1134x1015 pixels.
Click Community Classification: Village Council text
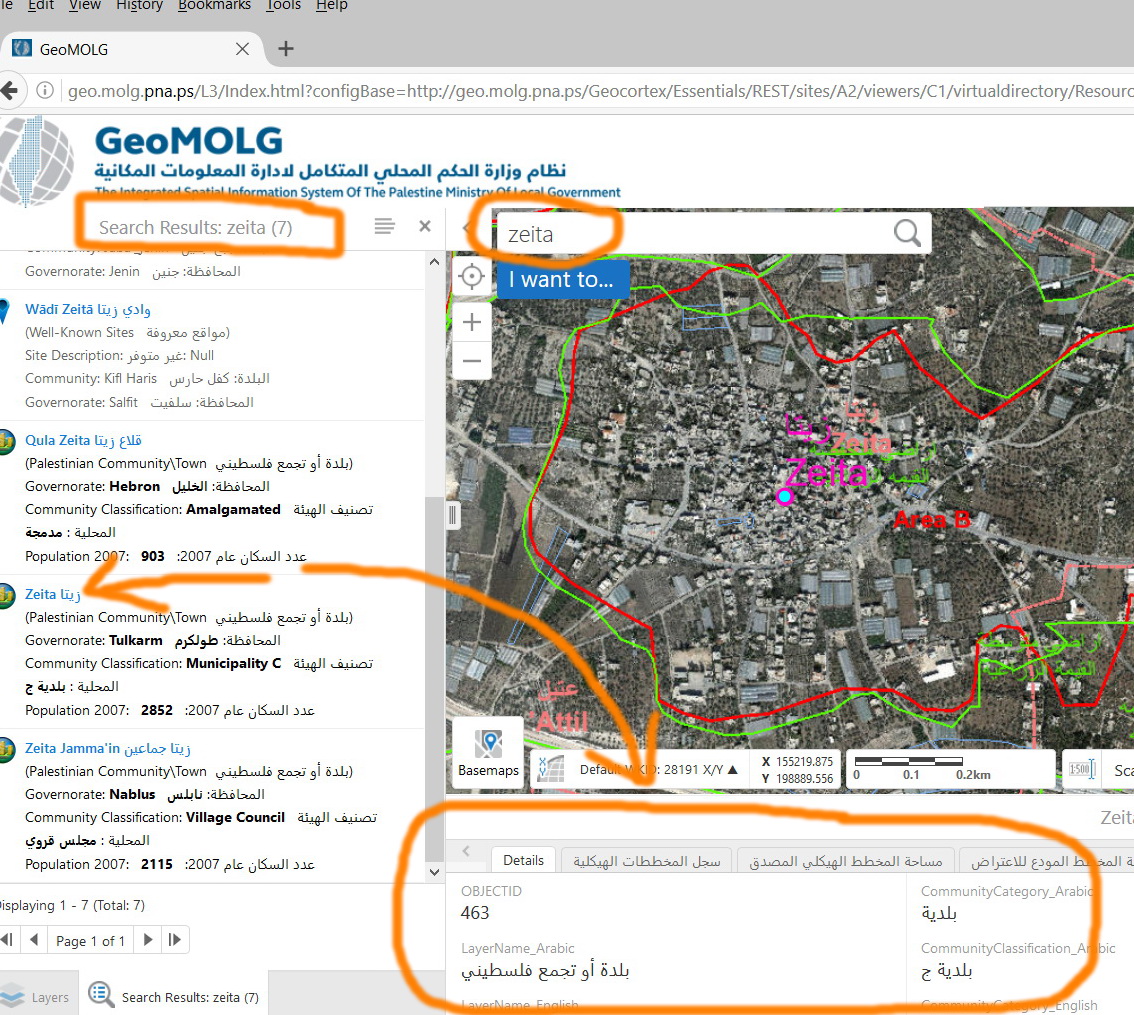point(155,817)
